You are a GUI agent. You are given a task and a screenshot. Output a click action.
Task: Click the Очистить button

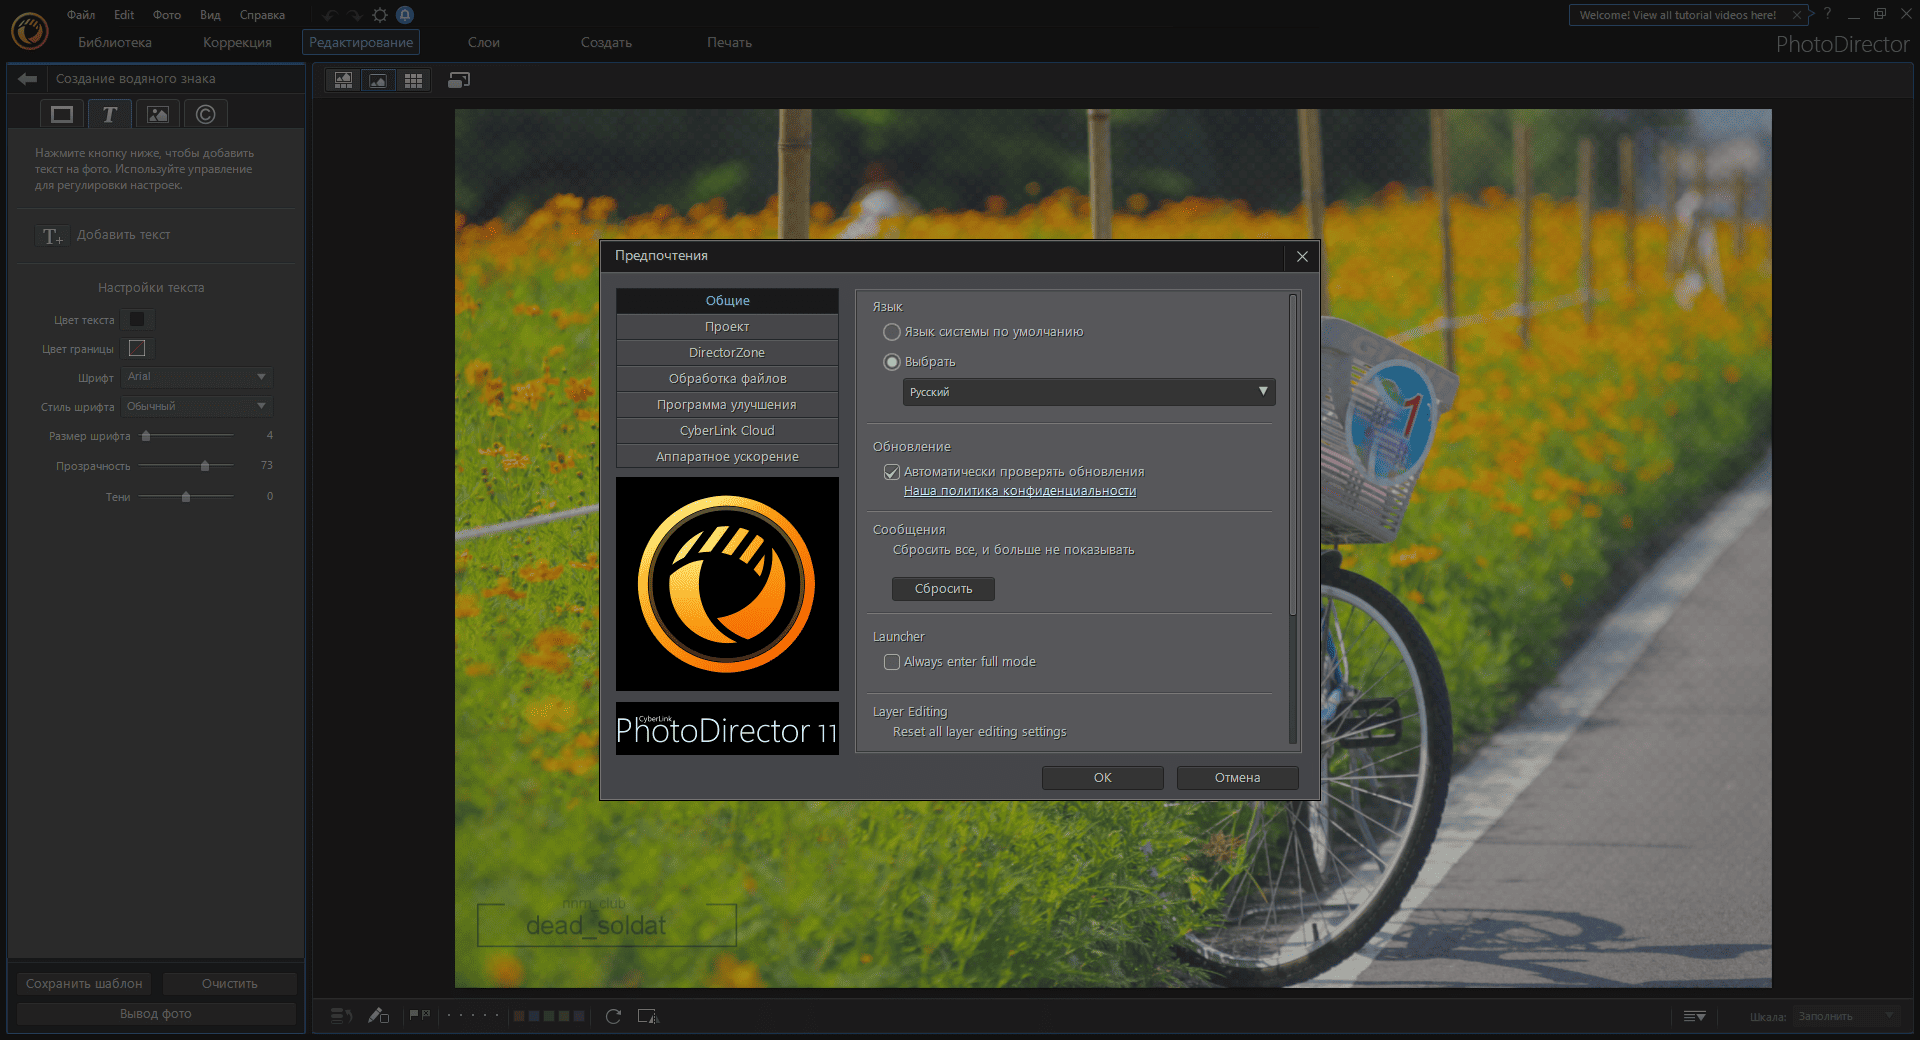230,984
